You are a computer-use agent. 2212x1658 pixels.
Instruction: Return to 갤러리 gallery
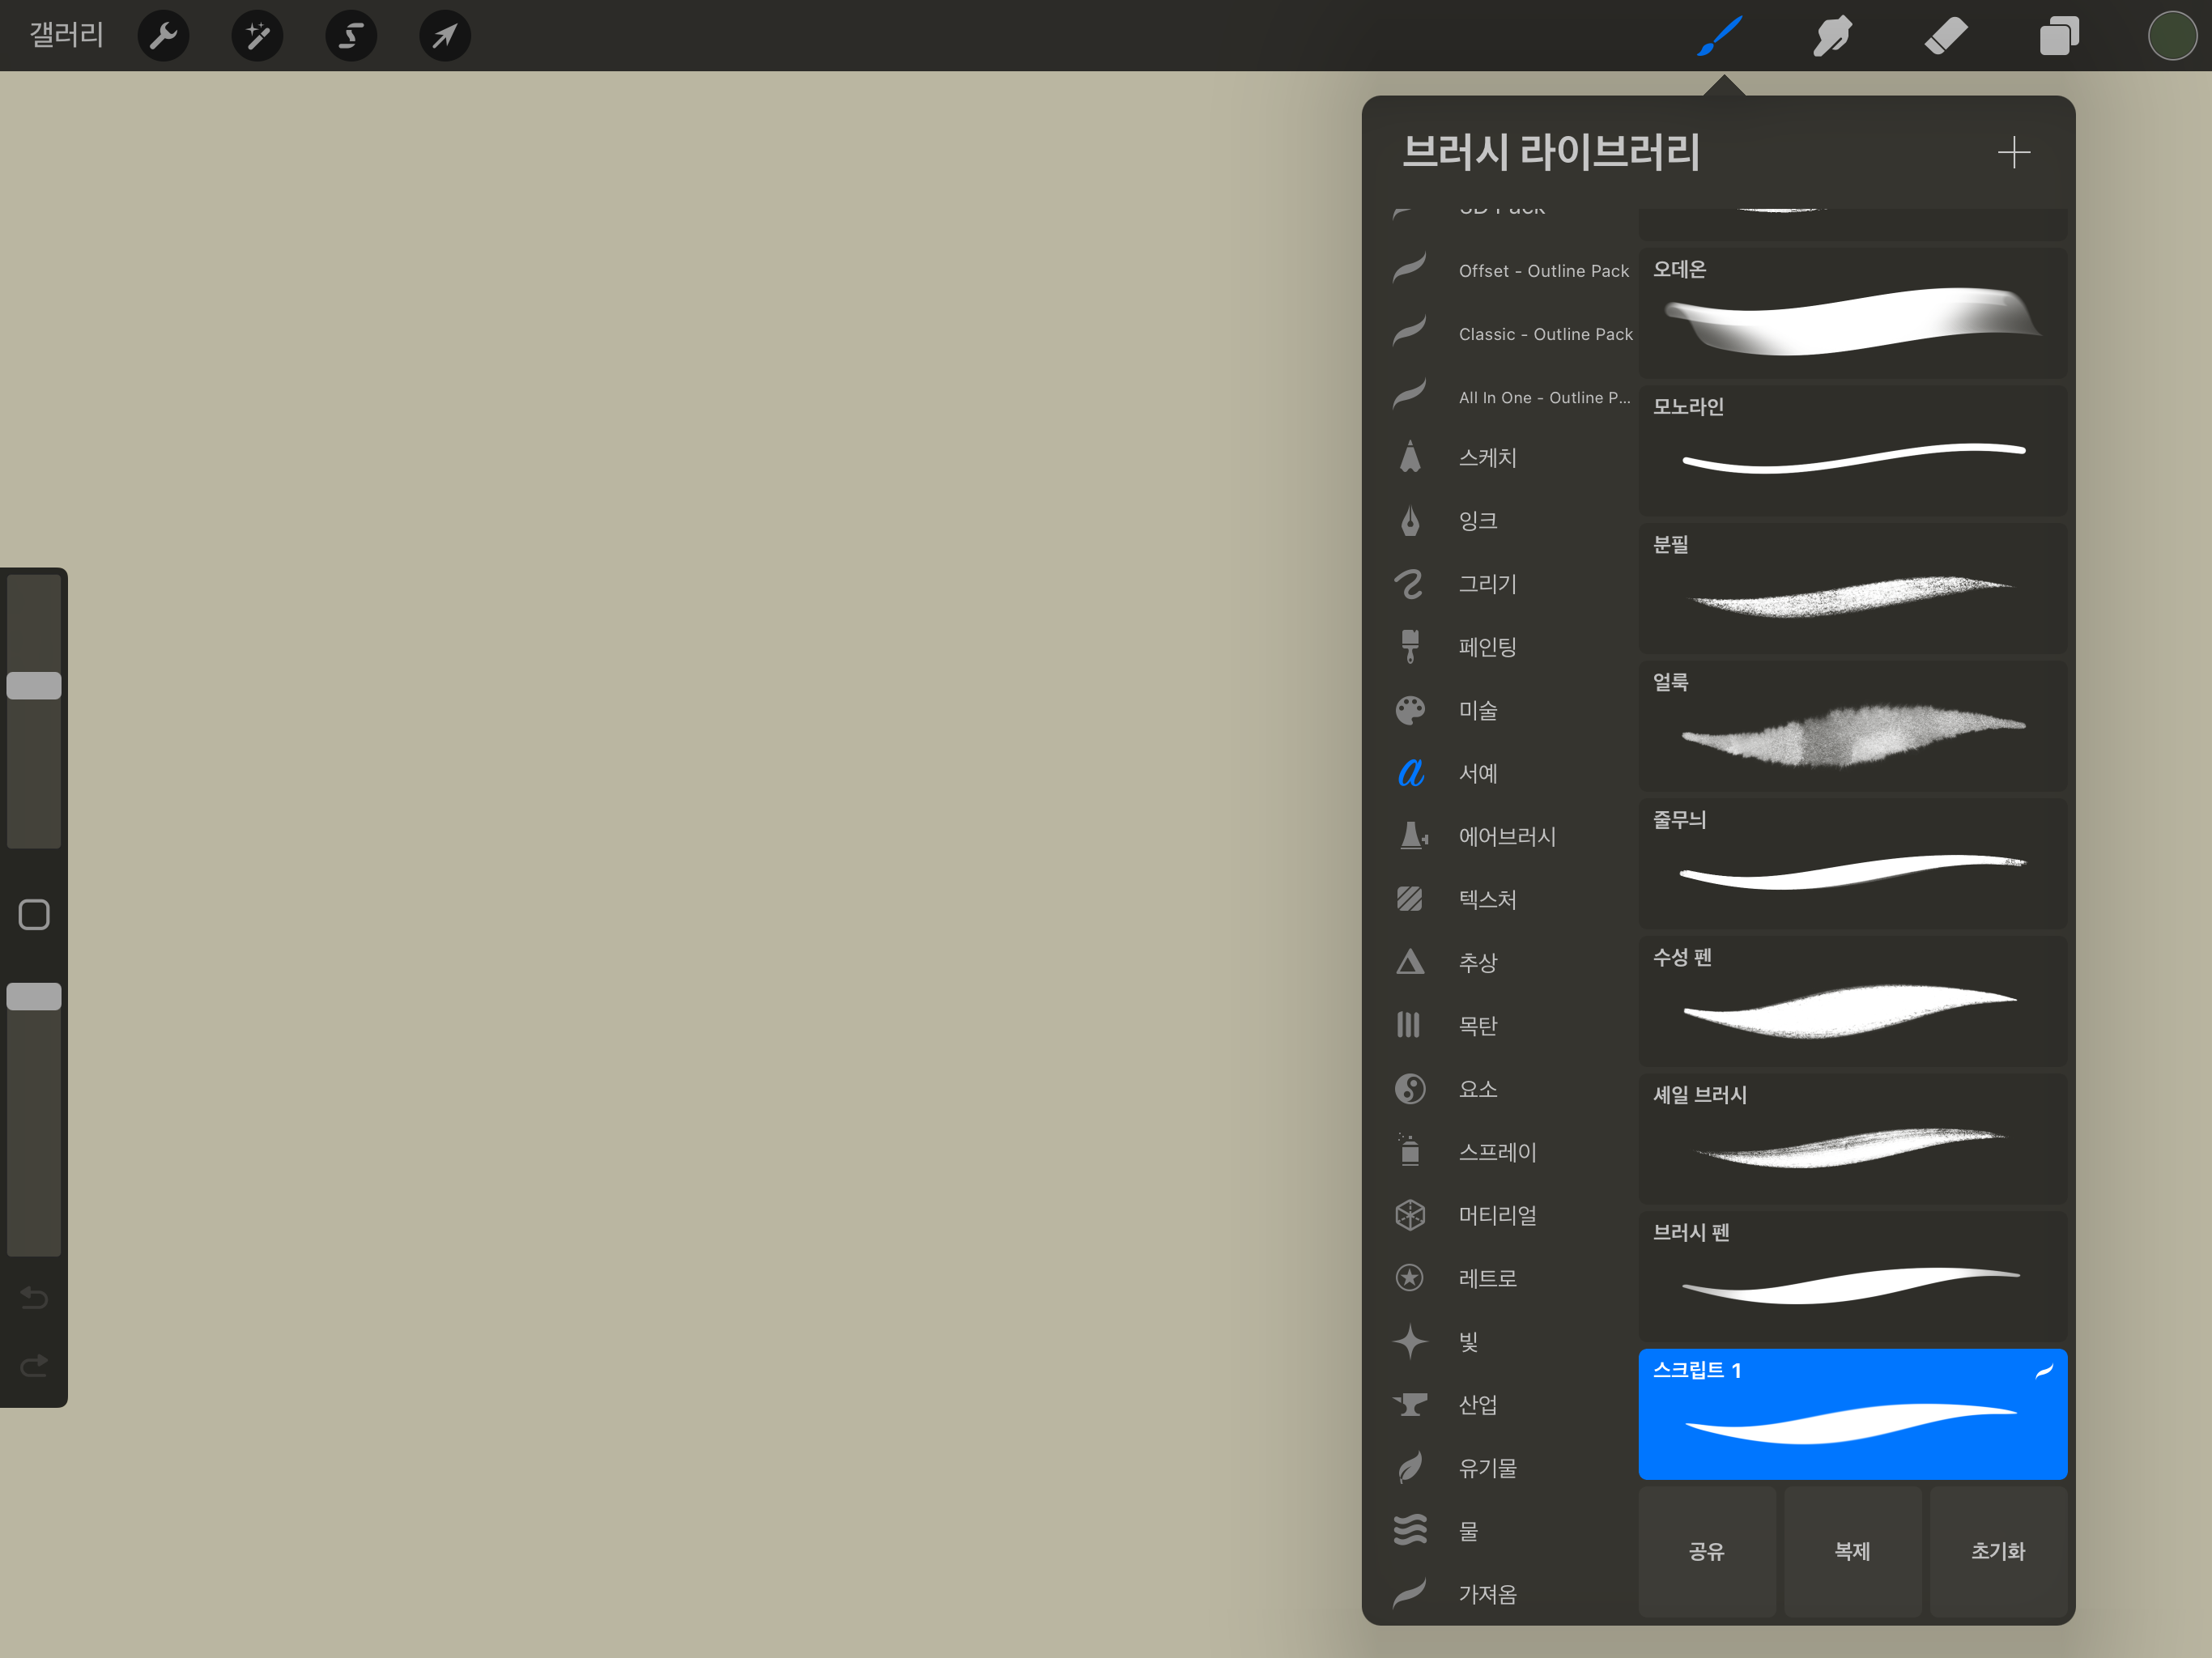click(66, 36)
